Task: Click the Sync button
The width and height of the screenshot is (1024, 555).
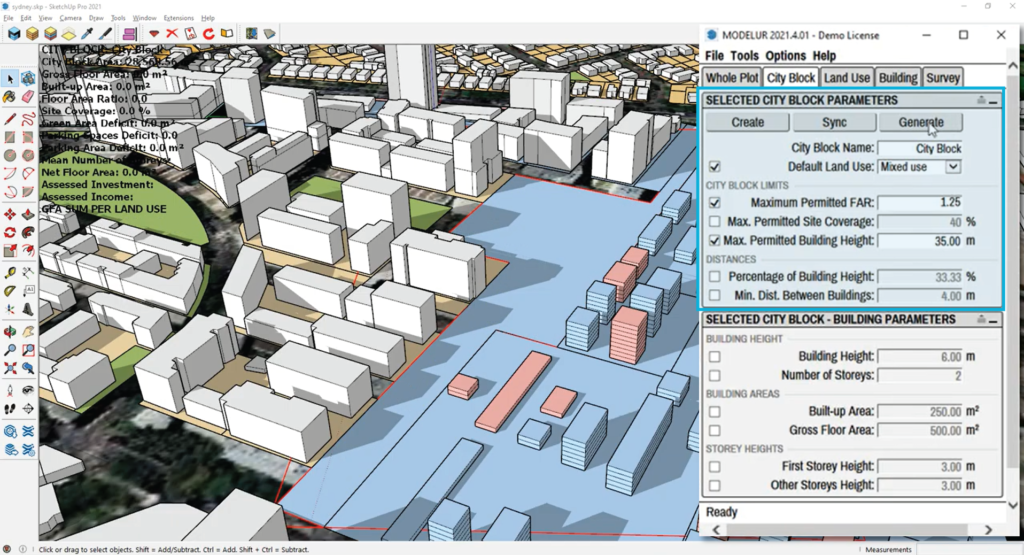Action: point(834,122)
